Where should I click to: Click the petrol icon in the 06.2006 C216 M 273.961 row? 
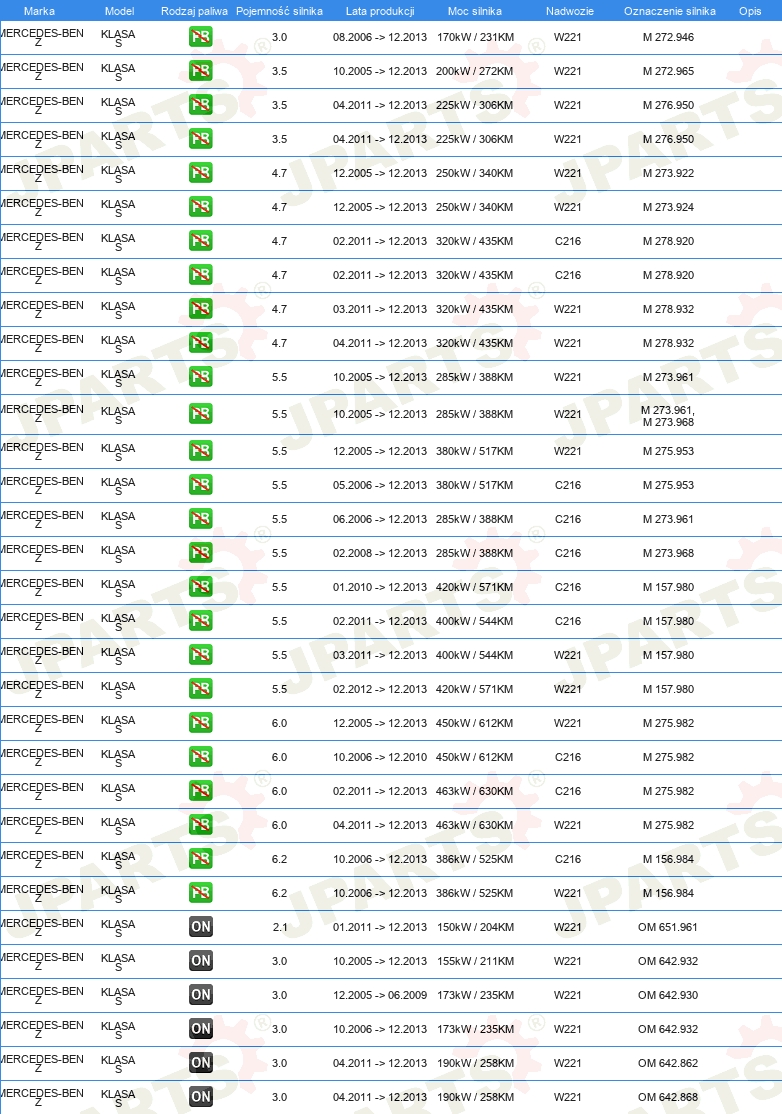tap(201, 519)
